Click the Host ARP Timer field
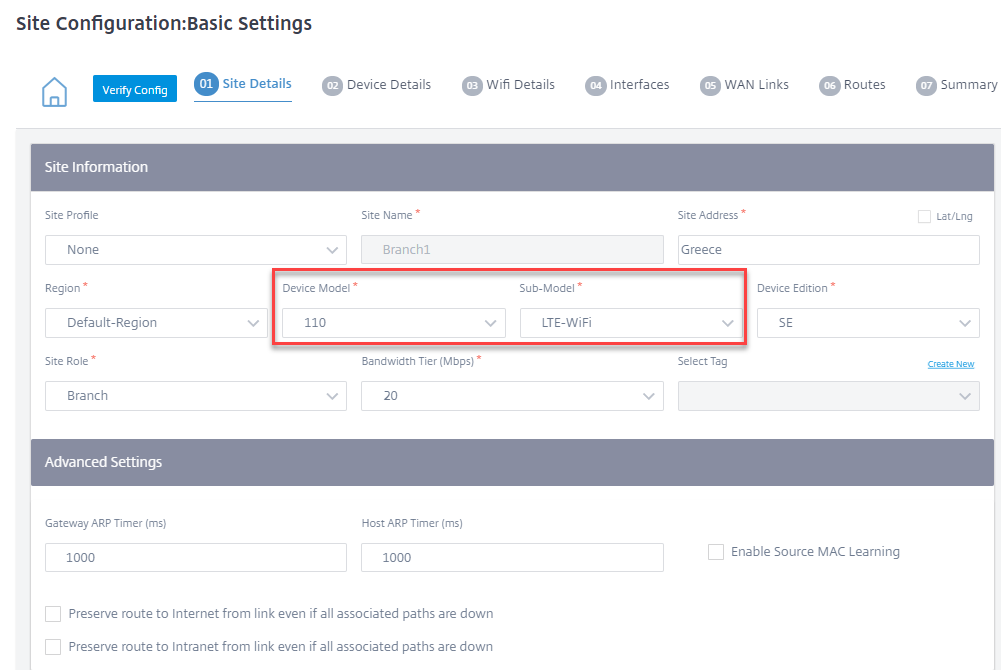The width and height of the screenshot is (1001, 670). pos(513,558)
